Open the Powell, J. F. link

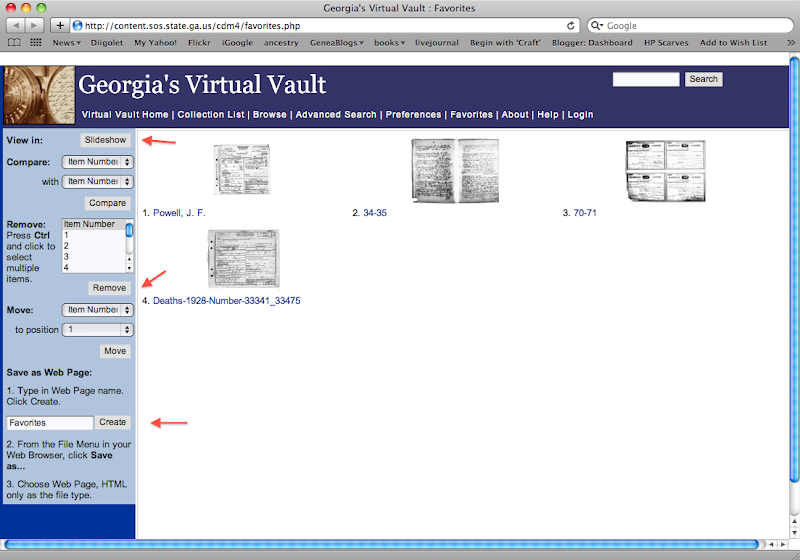(x=179, y=213)
